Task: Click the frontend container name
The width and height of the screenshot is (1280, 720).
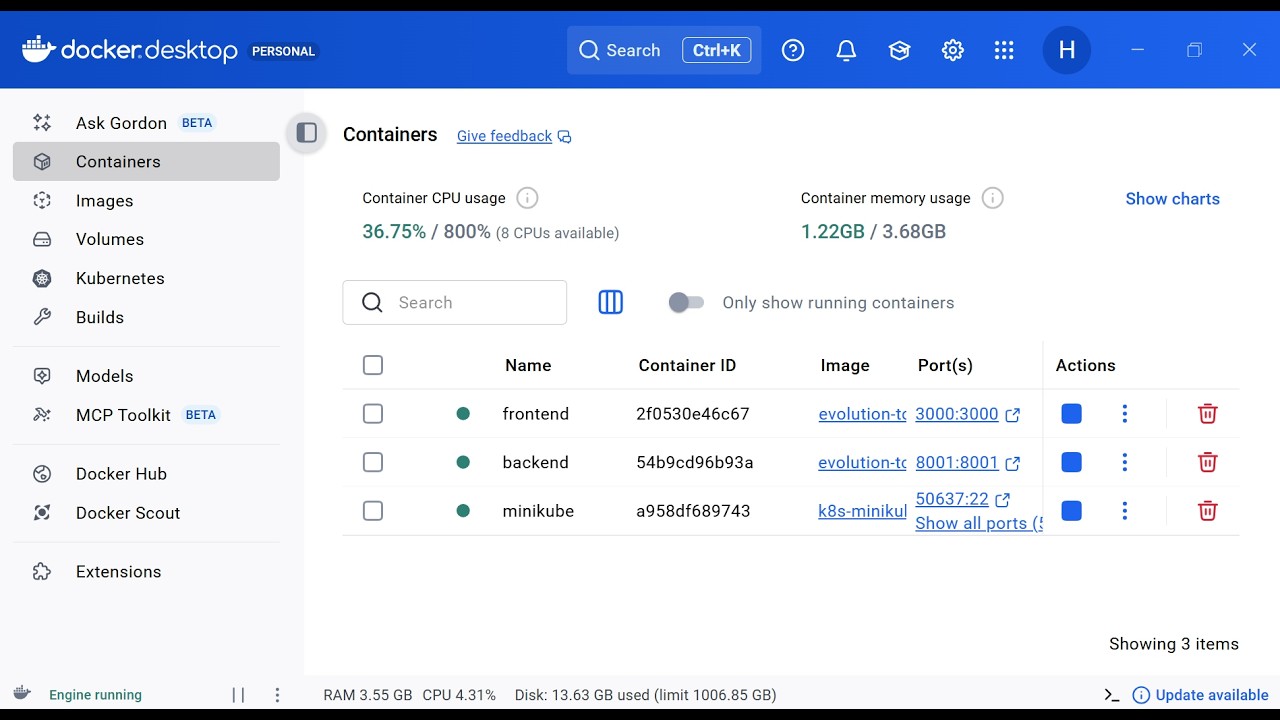Action: point(536,413)
